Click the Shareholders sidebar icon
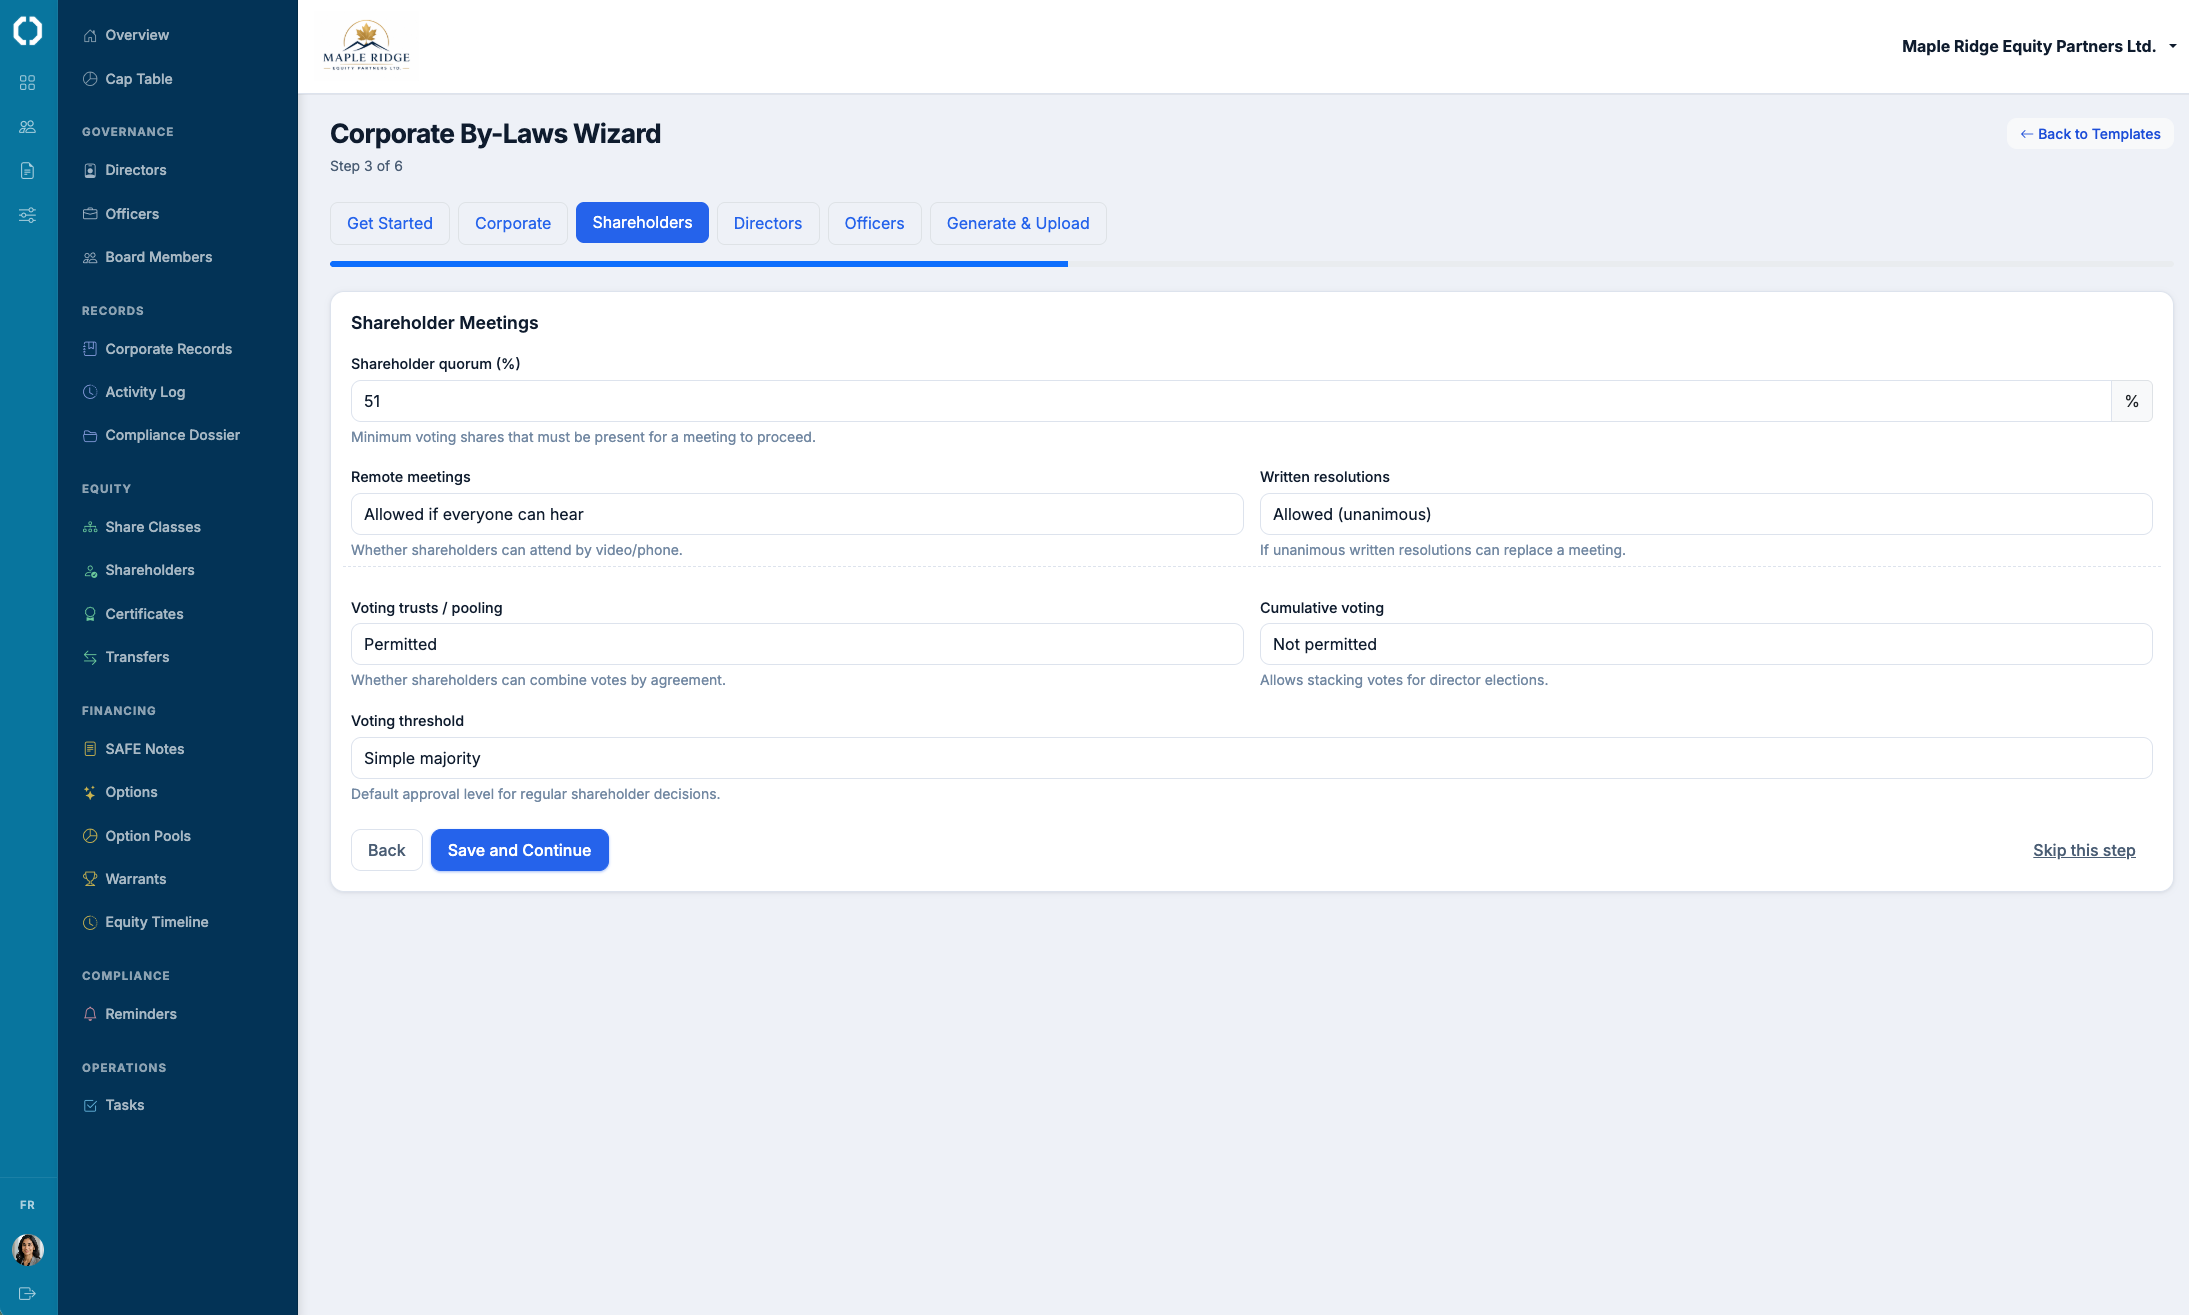The image size is (2189, 1315). [x=90, y=570]
